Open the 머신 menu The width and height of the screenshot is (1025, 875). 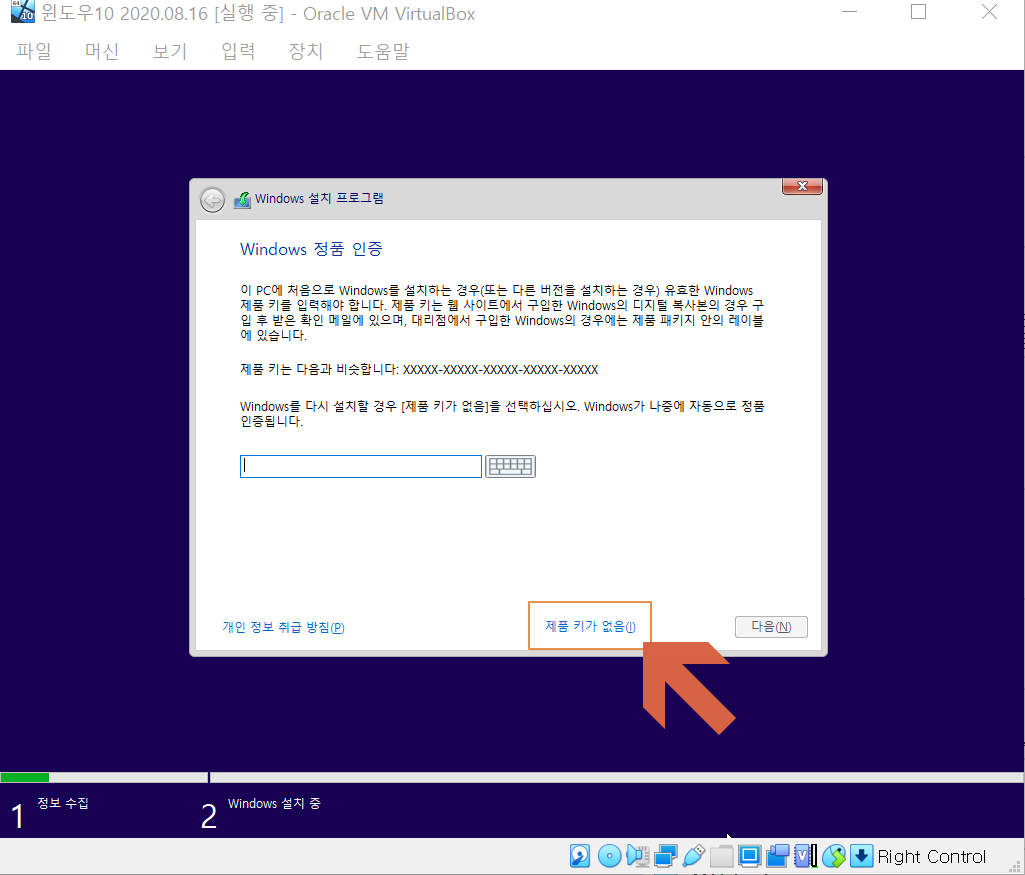(102, 51)
